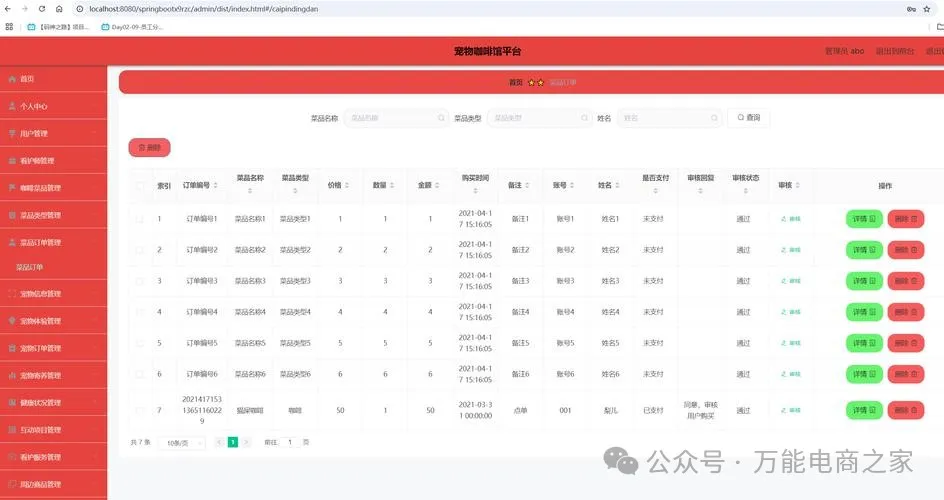Click the 查询 search button

(x=748, y=118)
